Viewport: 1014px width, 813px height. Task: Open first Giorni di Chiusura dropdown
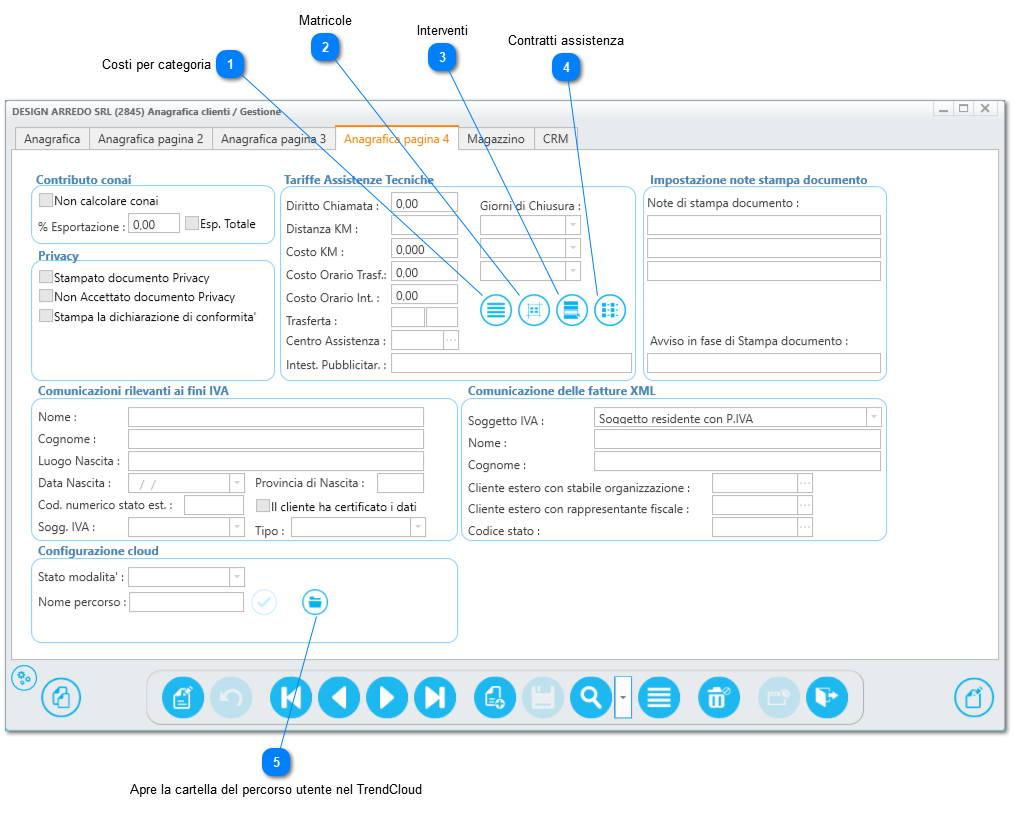(x=573, y=225)
